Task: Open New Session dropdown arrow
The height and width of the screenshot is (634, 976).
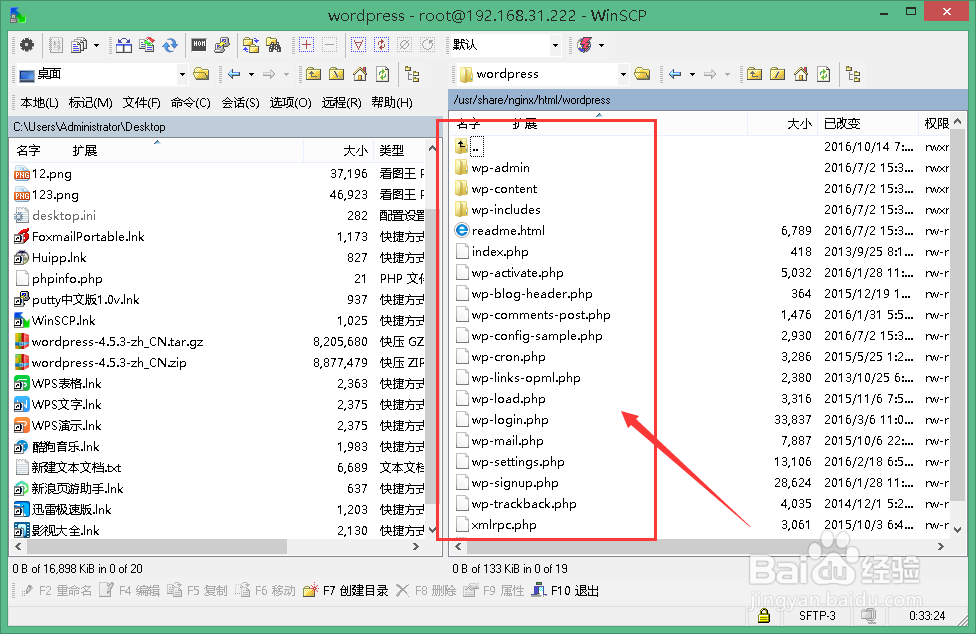Action: pyautogui.click(x=601, y=45)
